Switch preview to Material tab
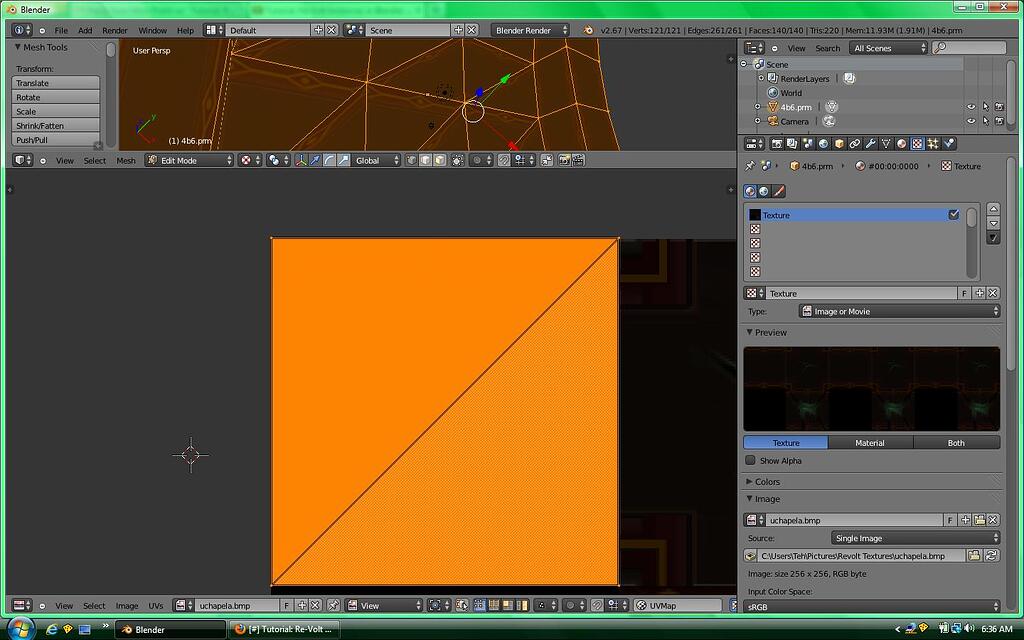This screenshot has height=640, width=1024. coord(870,443)
